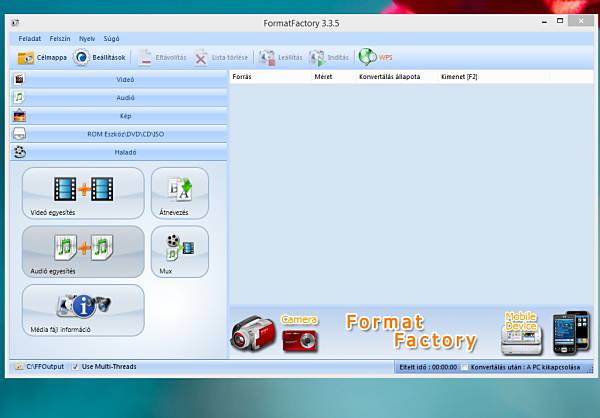Click the red compact camera image
Image resolution: width=600 pixels, height=418 pixels.
click(x=300, y=341)
